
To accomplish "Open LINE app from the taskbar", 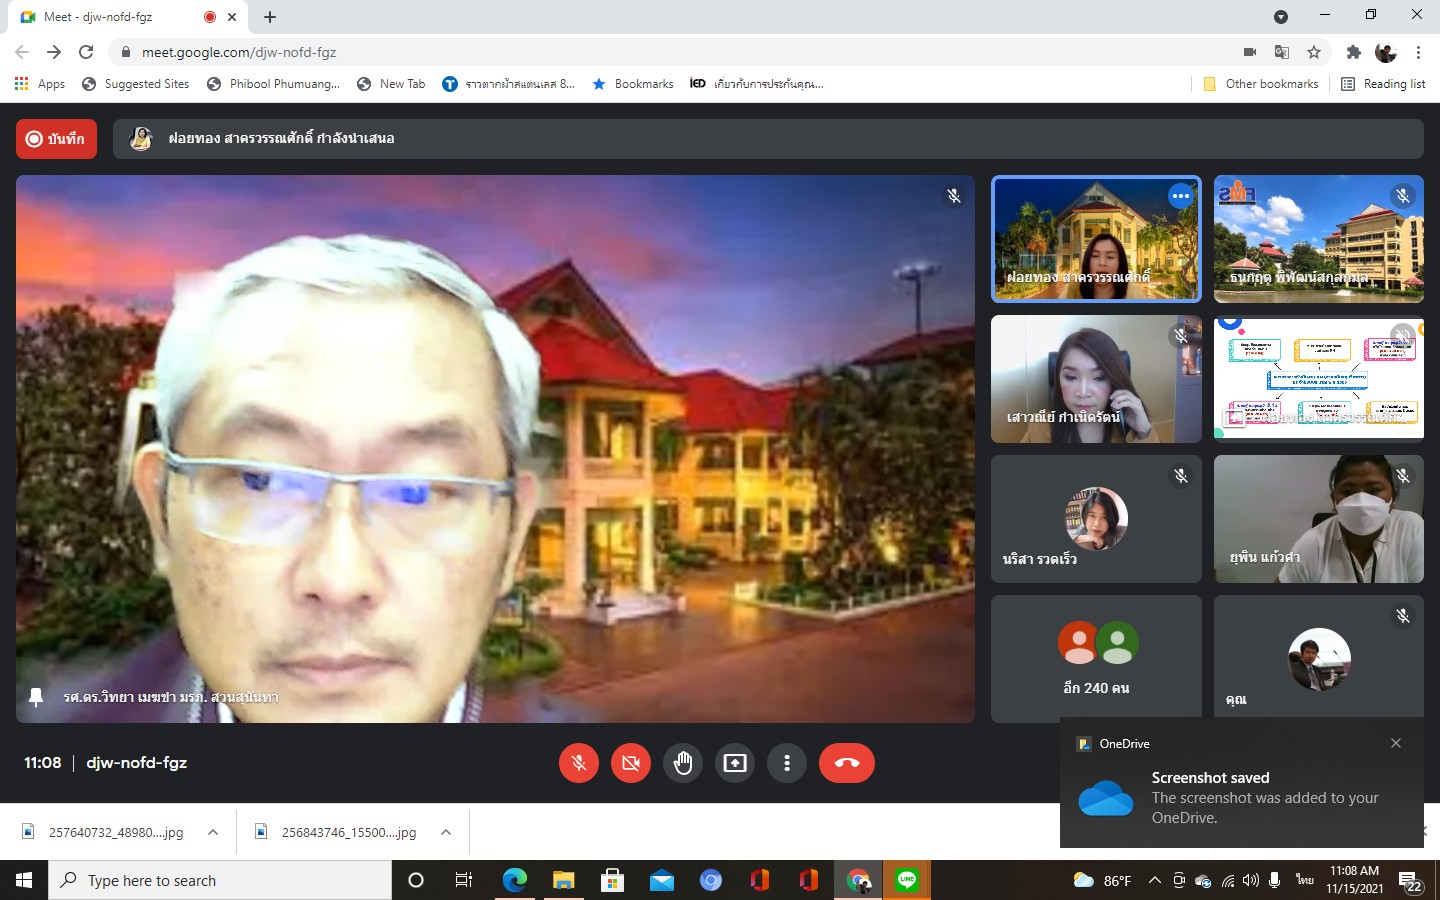I will tap(907, 880).
